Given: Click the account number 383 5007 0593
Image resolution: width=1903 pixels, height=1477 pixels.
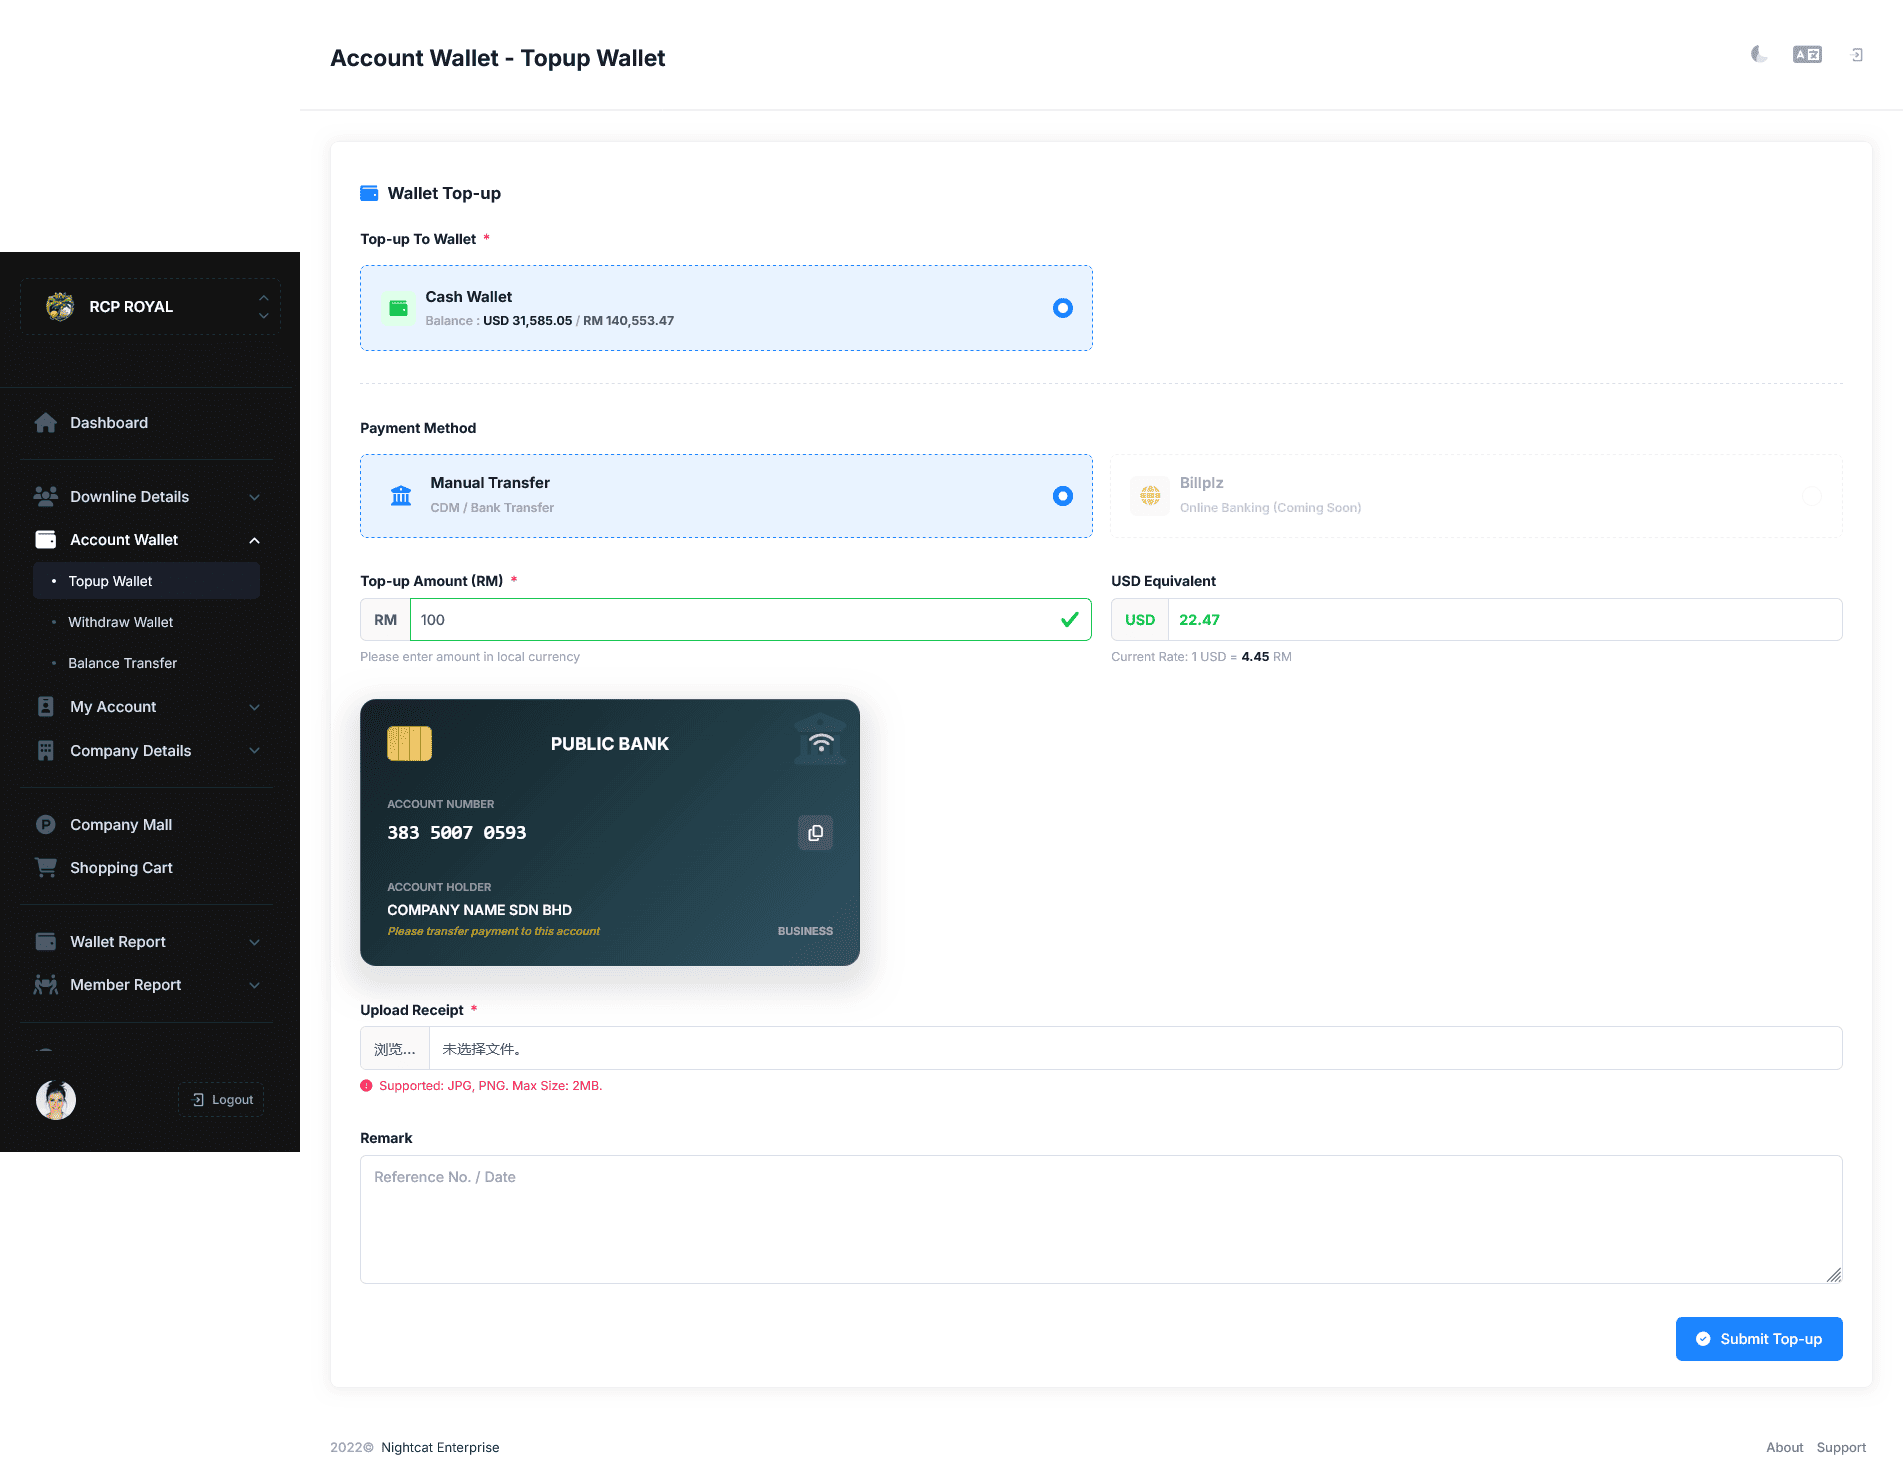Looking at the screenshot, I should coord(457,832).
